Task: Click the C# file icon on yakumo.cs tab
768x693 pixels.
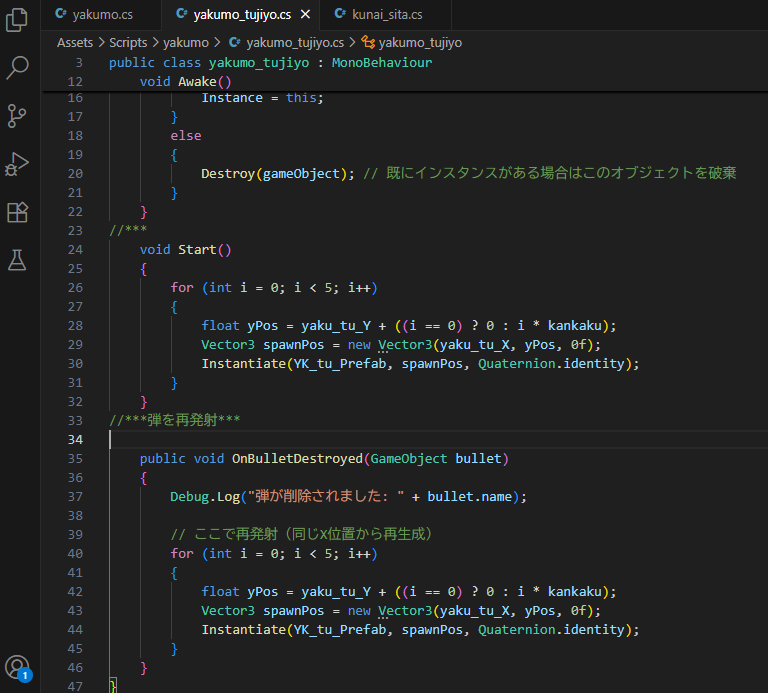Action: click(61, 14)
